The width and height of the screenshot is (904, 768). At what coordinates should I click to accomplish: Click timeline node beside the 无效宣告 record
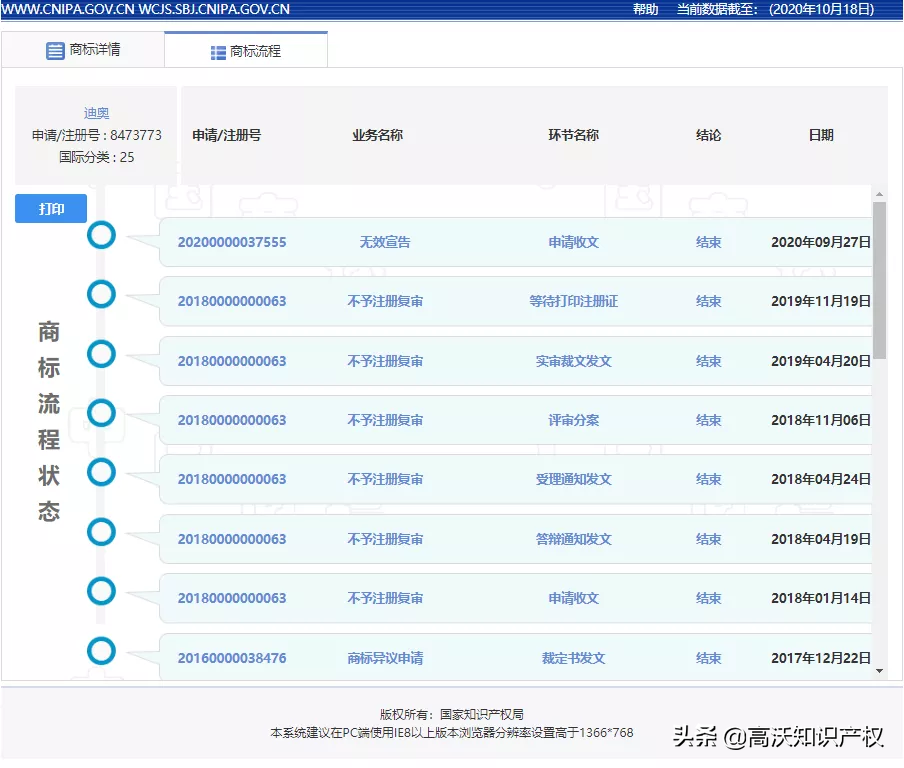101,235
